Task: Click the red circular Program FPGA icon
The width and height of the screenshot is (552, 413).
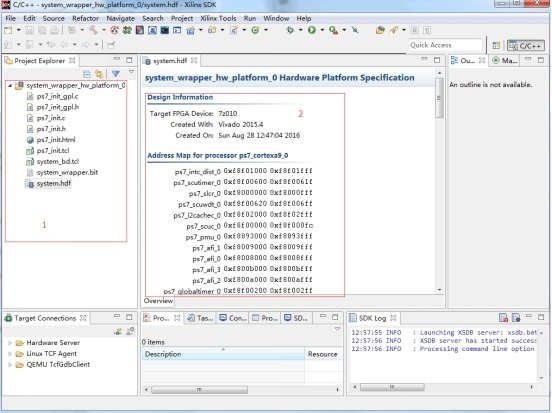Action: click(114, 30)
